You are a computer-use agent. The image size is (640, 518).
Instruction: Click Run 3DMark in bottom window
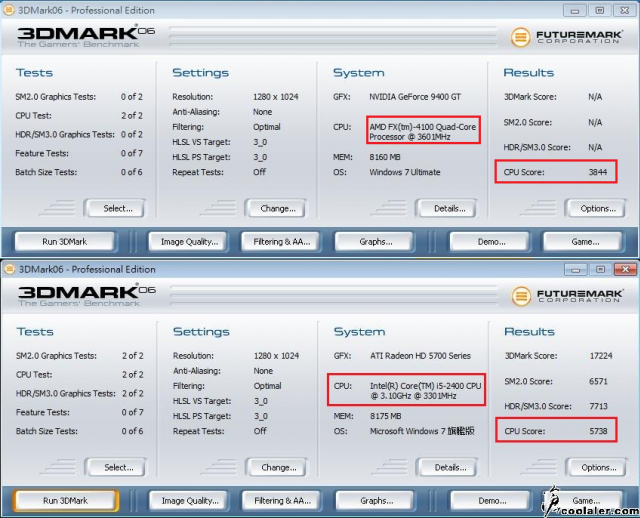point(65,500)
